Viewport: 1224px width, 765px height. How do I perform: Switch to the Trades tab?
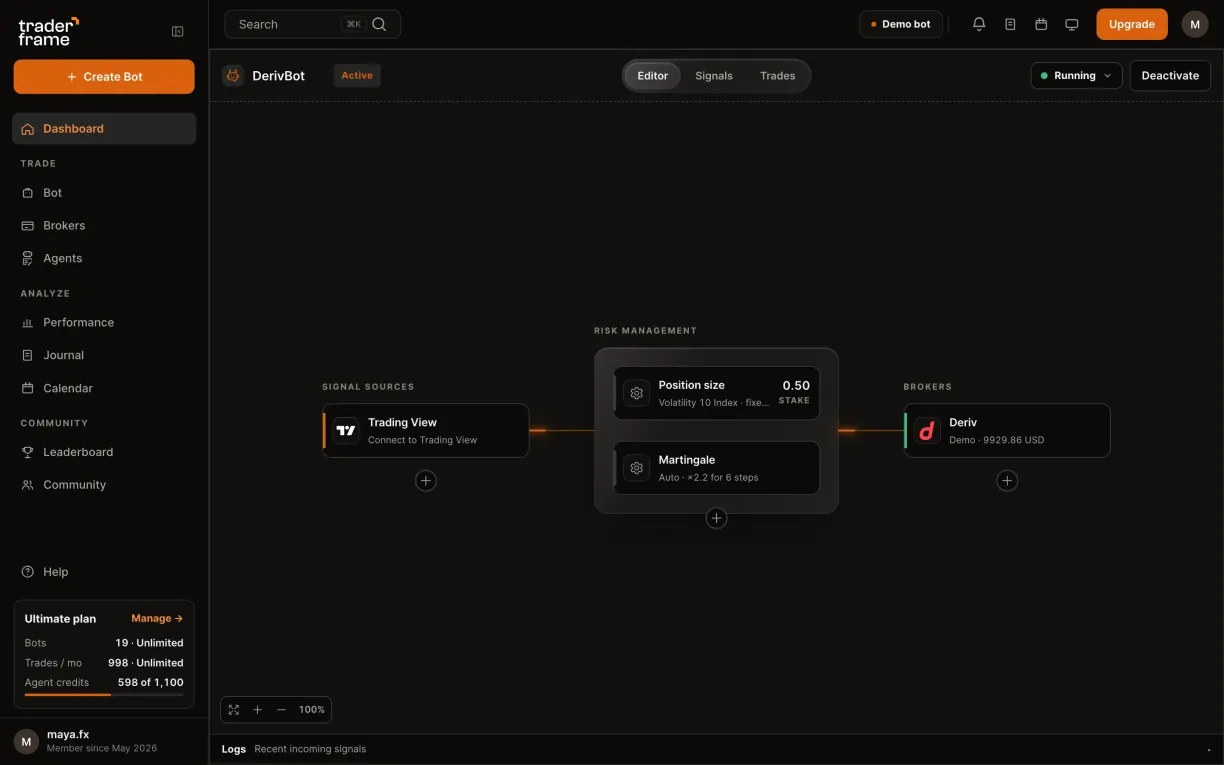point(777,76)
